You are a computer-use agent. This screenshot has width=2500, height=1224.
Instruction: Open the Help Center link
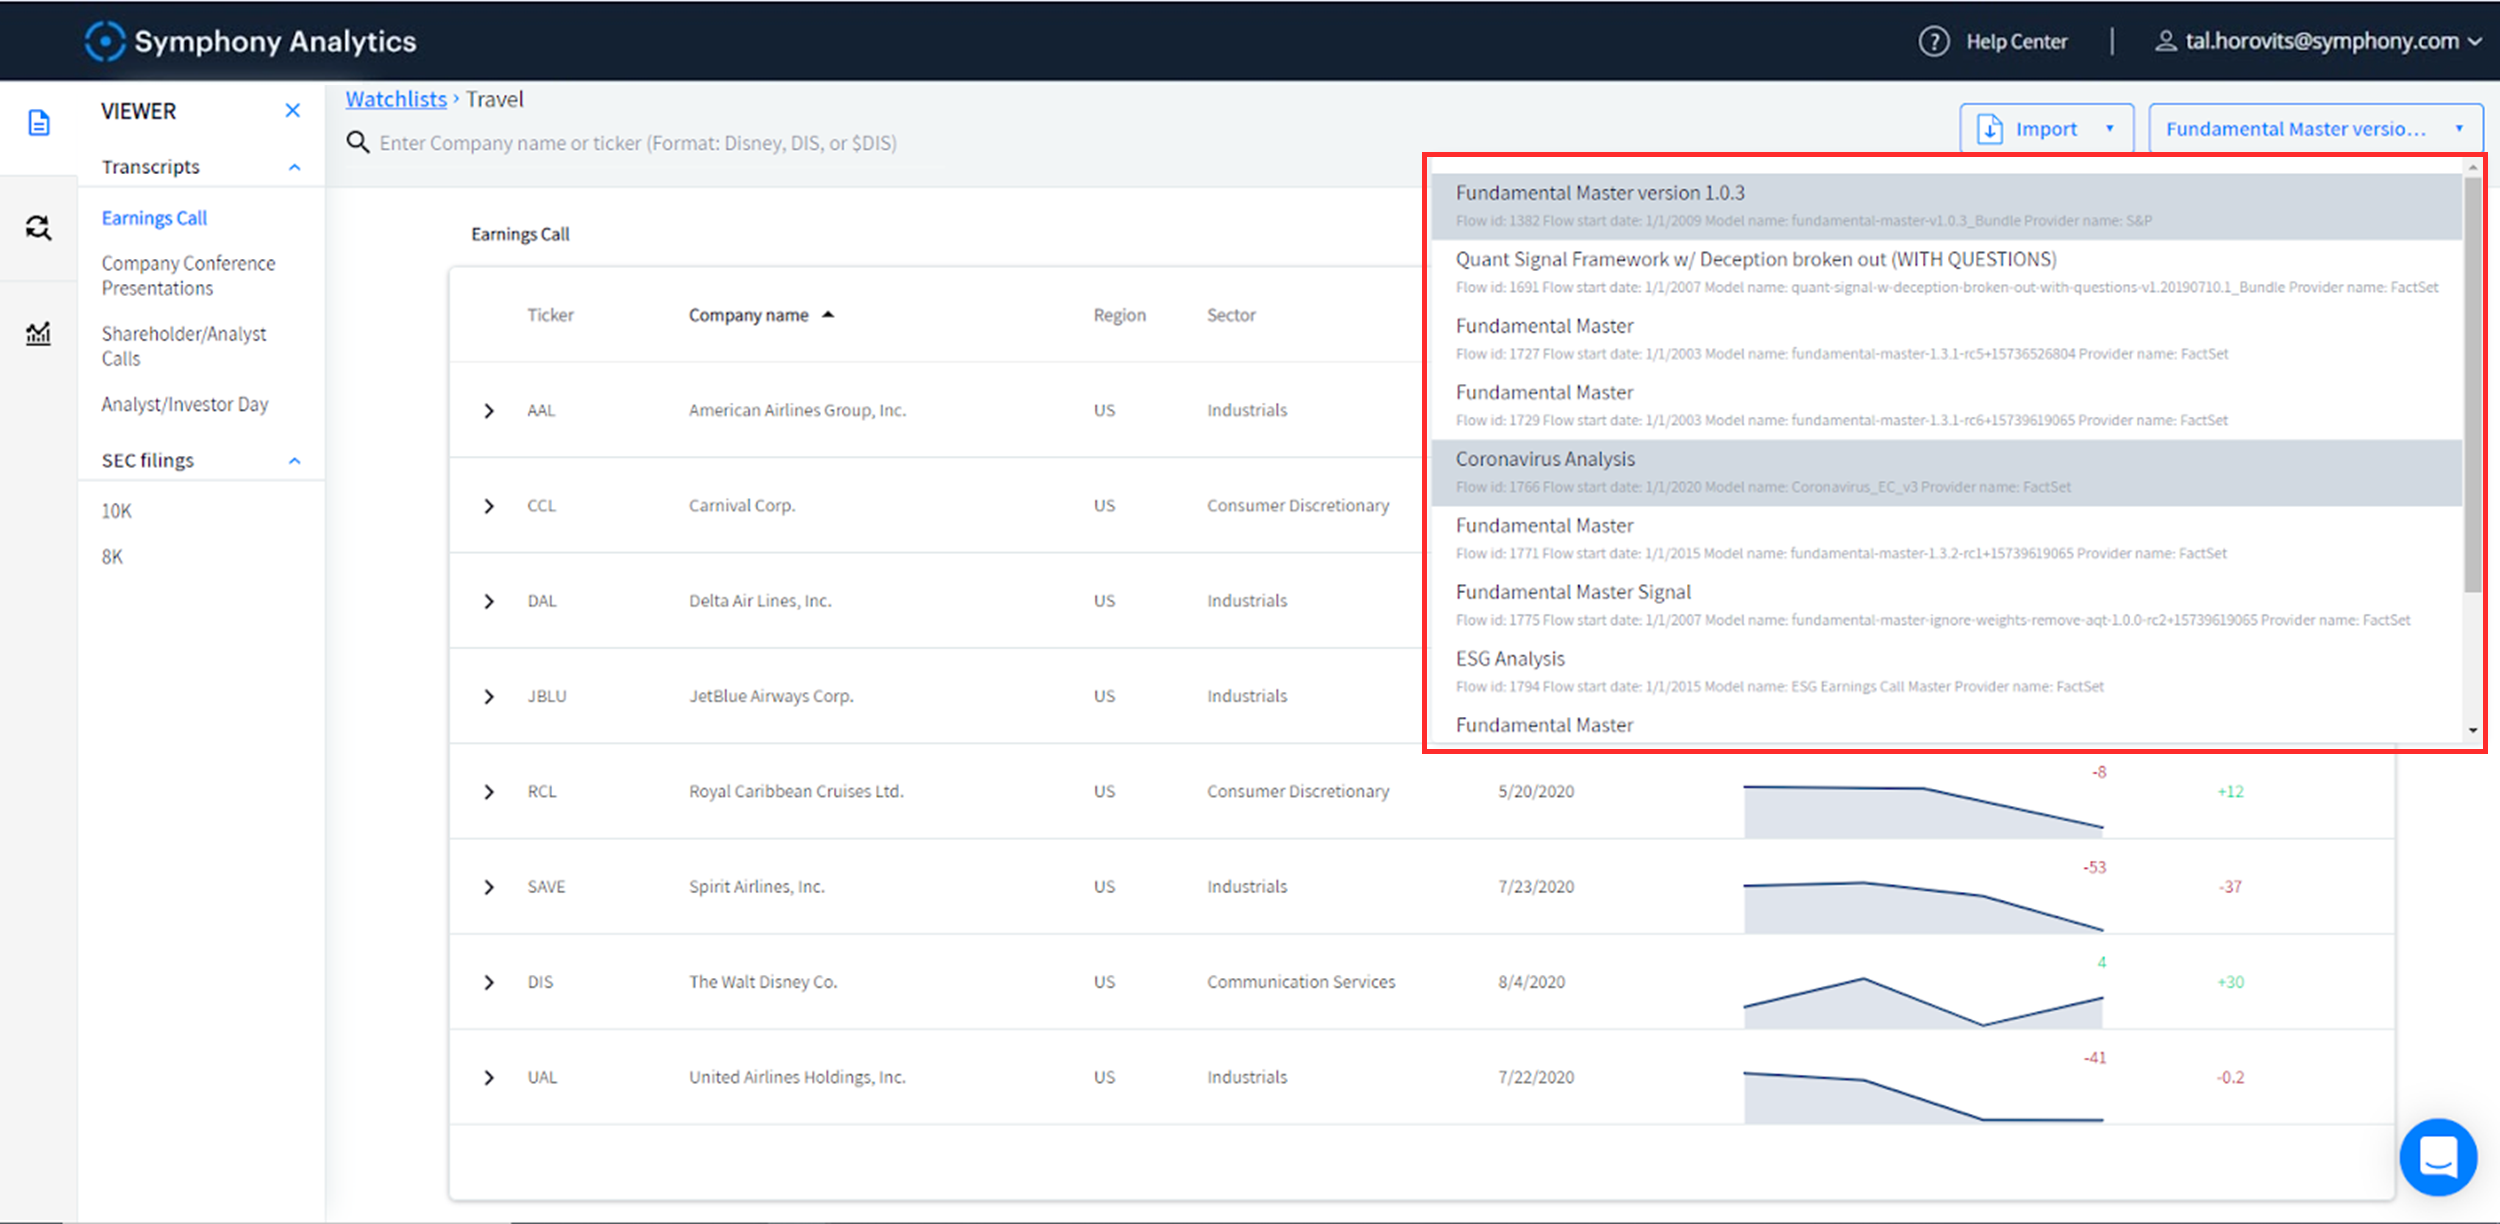click(2016, 42)
